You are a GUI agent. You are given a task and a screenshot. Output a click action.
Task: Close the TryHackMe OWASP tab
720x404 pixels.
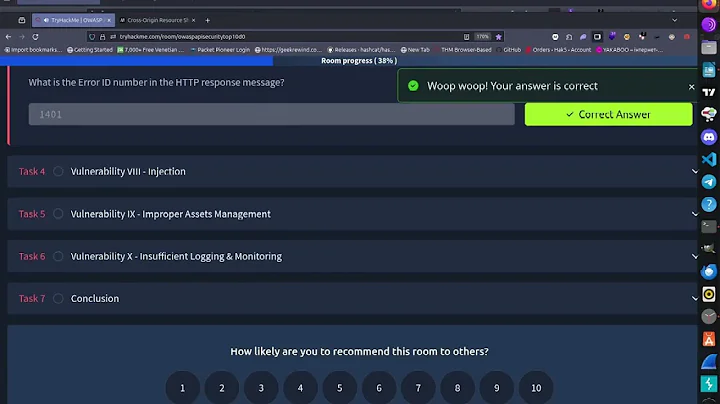coord(109,20)
